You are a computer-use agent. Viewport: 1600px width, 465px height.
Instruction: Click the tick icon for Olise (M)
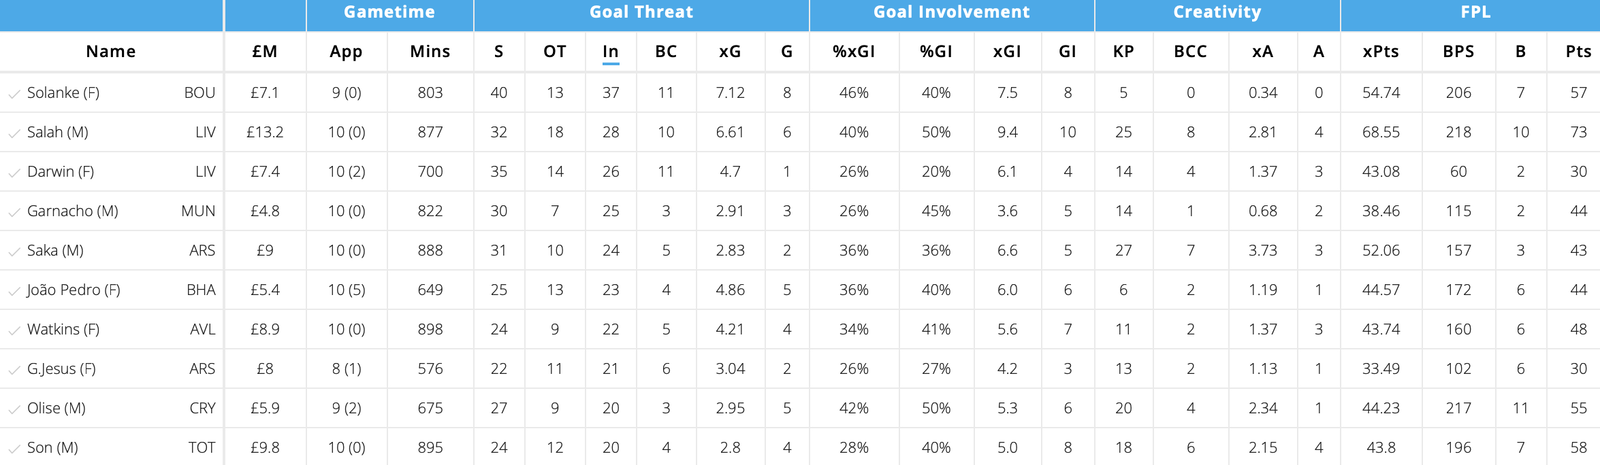14,409
